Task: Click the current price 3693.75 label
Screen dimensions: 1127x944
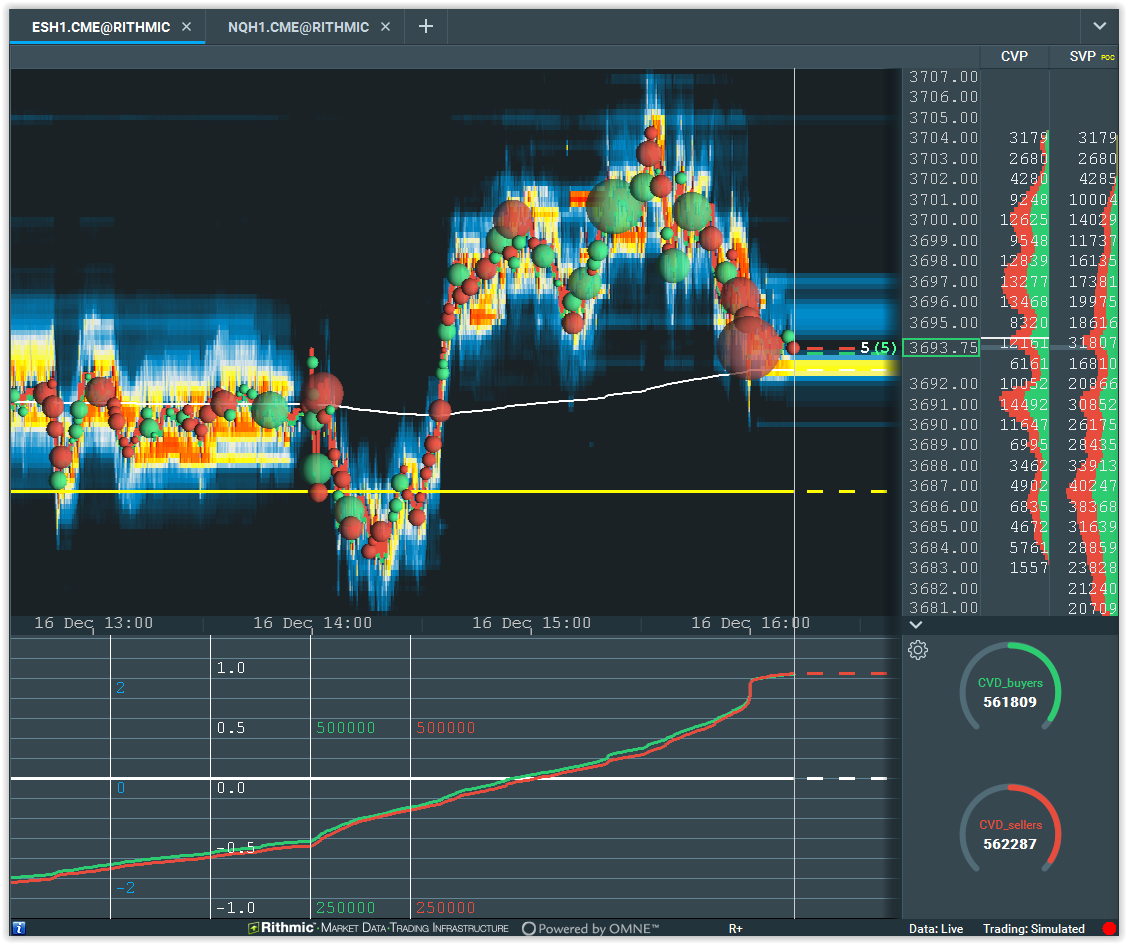Action: tap(941, 347)
